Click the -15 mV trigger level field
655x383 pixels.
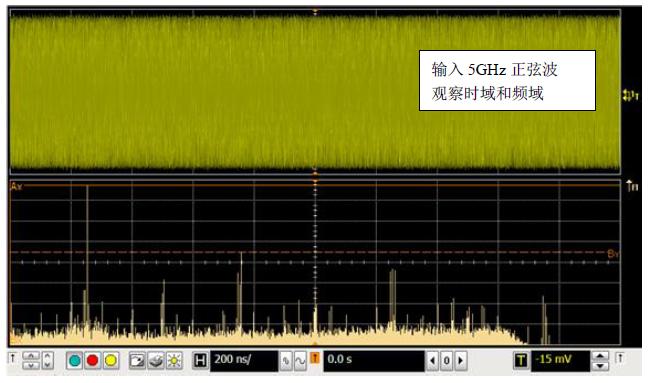coord(561,360)
